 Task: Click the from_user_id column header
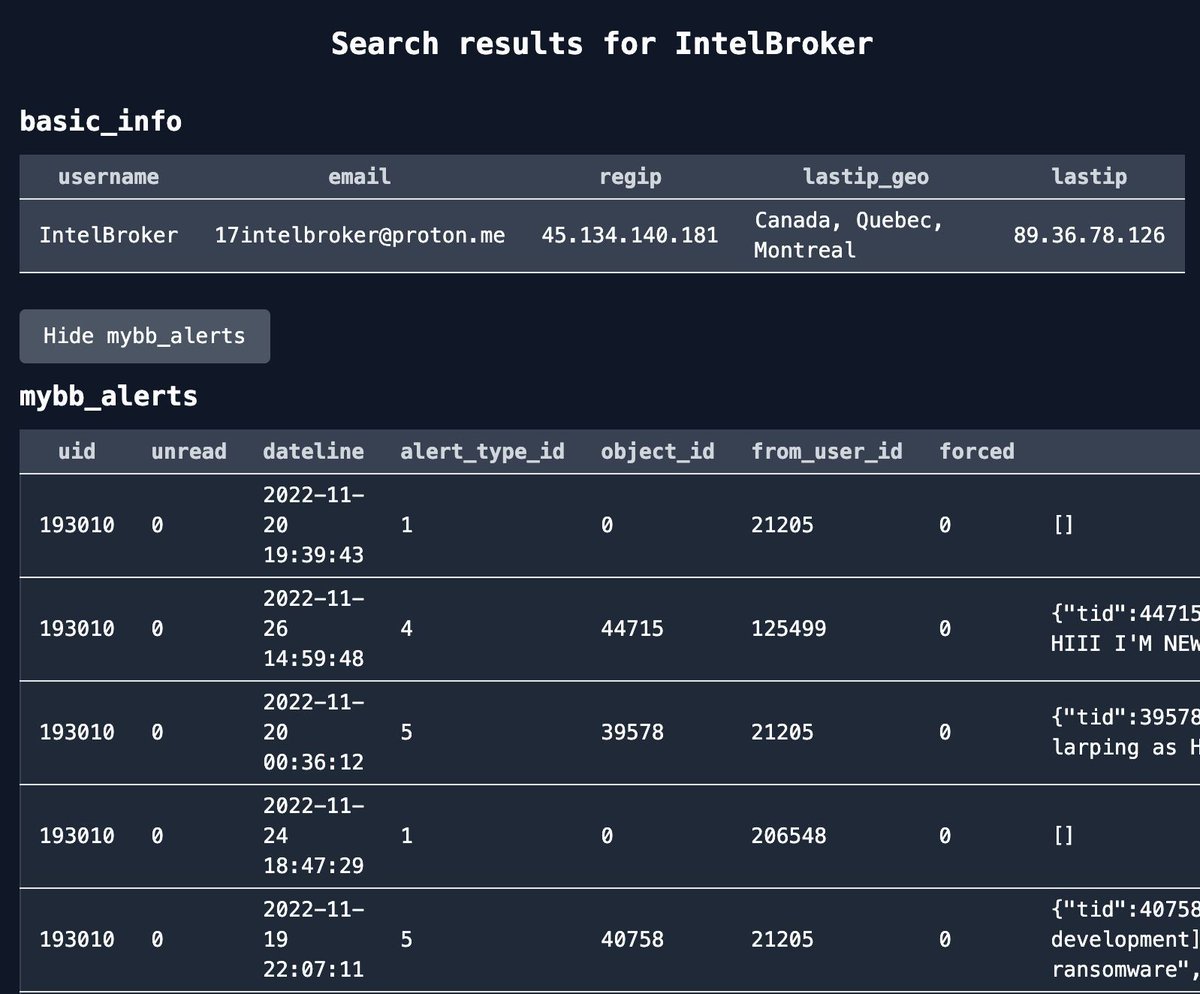tap(827, 451)
